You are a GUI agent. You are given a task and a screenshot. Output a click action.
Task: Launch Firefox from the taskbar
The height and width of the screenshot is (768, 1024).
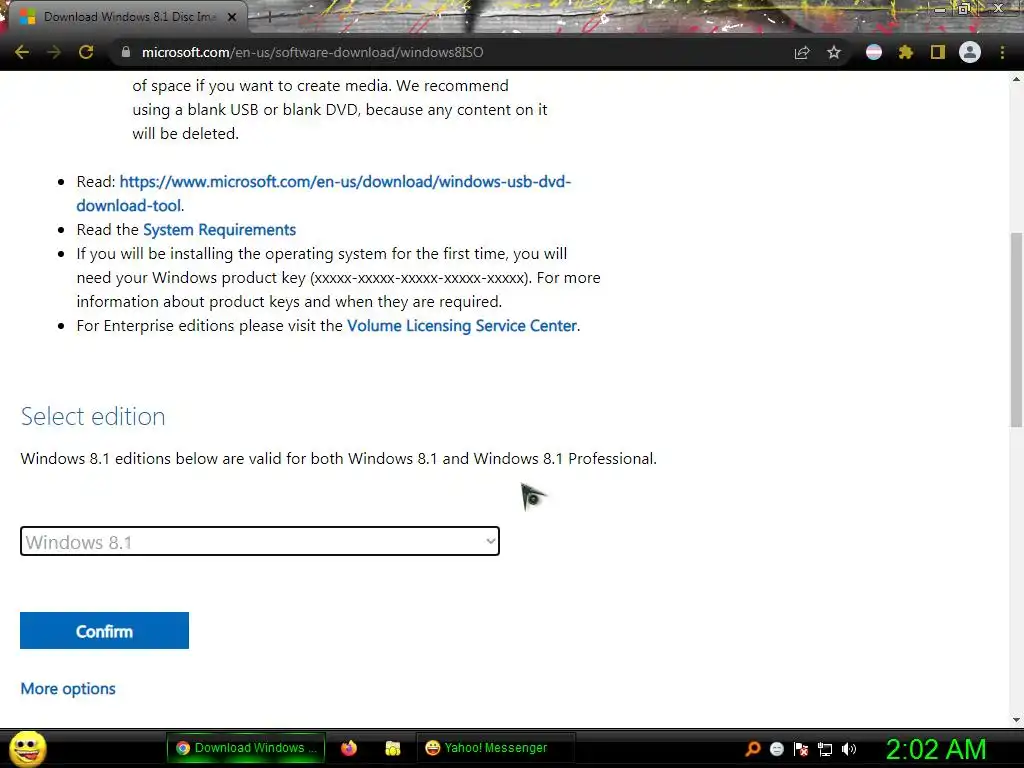pyautogui.click(x=349, y=748)
